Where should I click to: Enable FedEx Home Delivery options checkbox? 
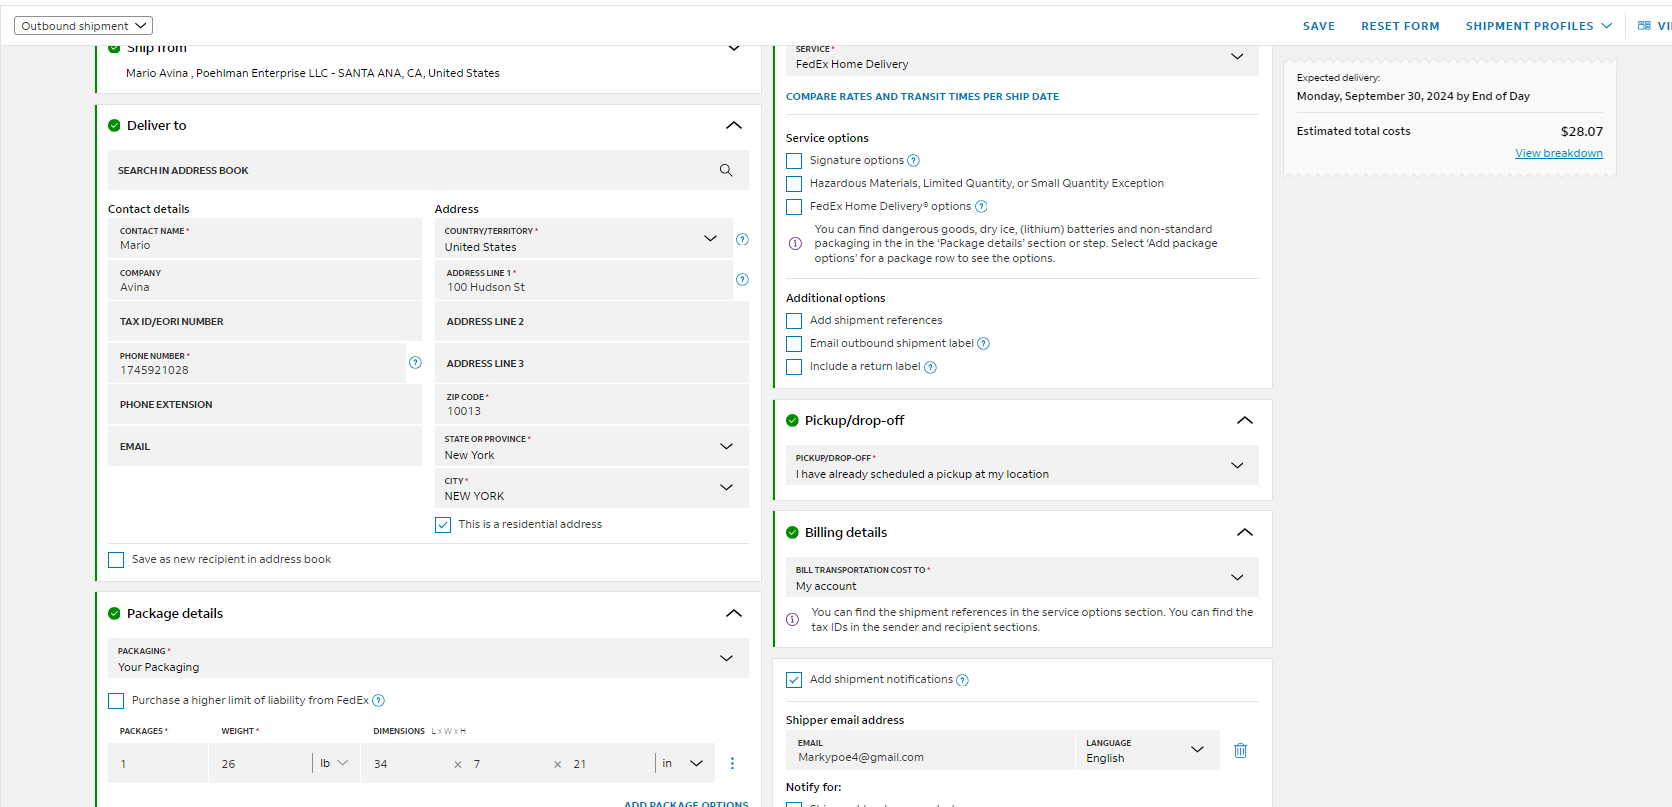794,207
